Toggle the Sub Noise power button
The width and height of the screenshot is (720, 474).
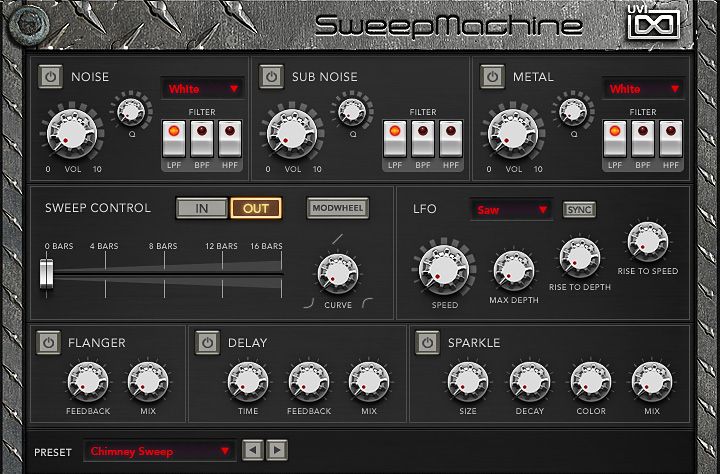[270, 77]
